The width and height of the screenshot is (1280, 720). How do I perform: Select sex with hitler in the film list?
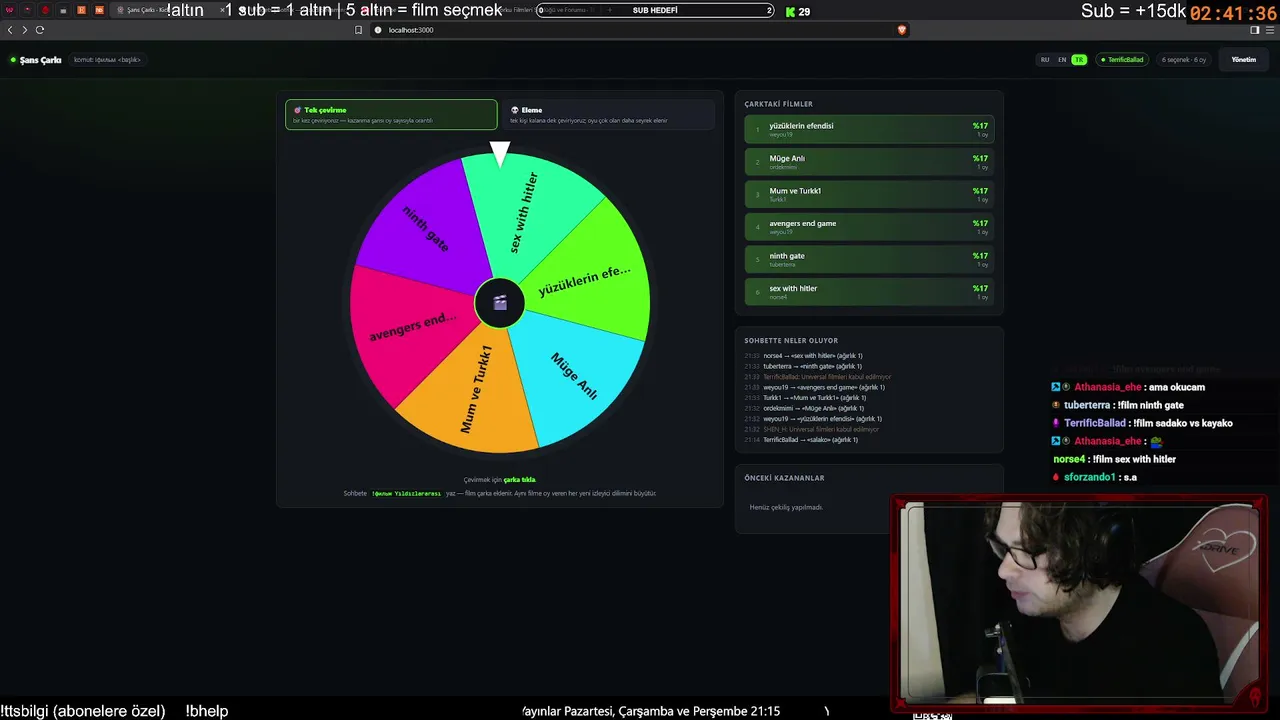(870, 292)
